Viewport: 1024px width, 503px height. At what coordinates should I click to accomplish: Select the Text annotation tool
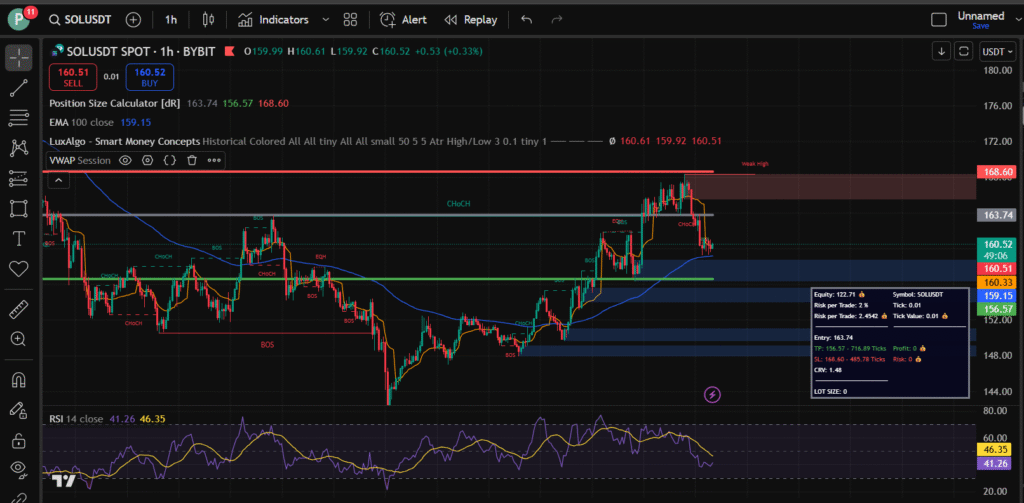point(19,238)
